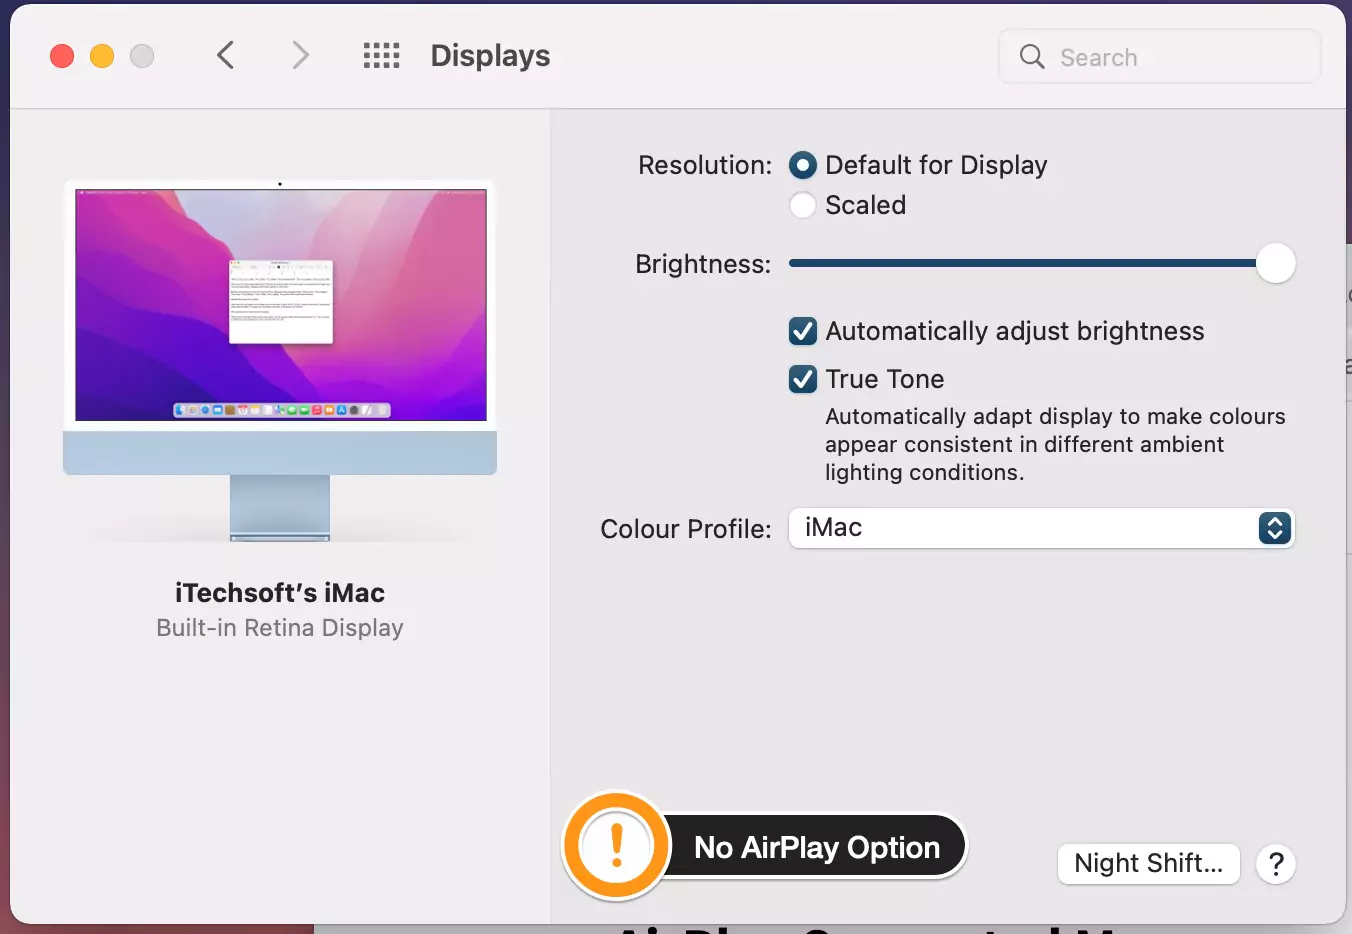Show all preferences grid icon
The width and height of the screenshot is (1352, 934).
point(381,55)
